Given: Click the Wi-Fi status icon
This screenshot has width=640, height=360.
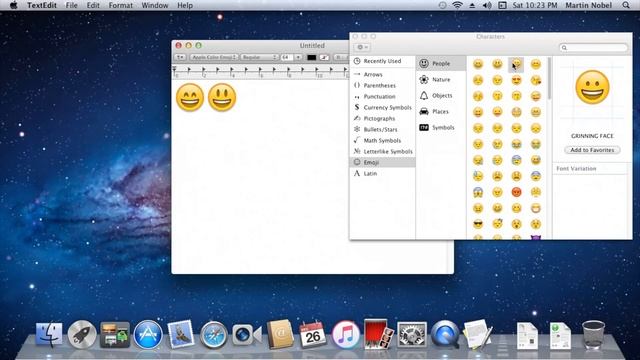Looking at the screenshot, I should [x=458, y=5].
